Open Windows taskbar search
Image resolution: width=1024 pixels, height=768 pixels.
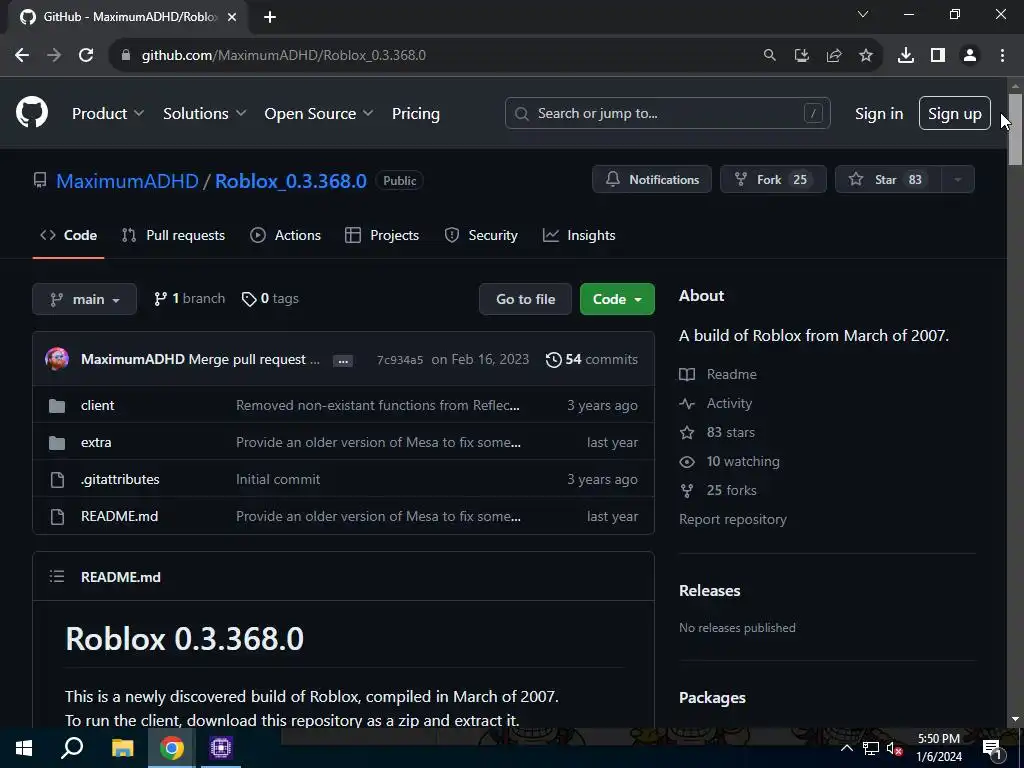pyautogui.click(x=72, y=748)
